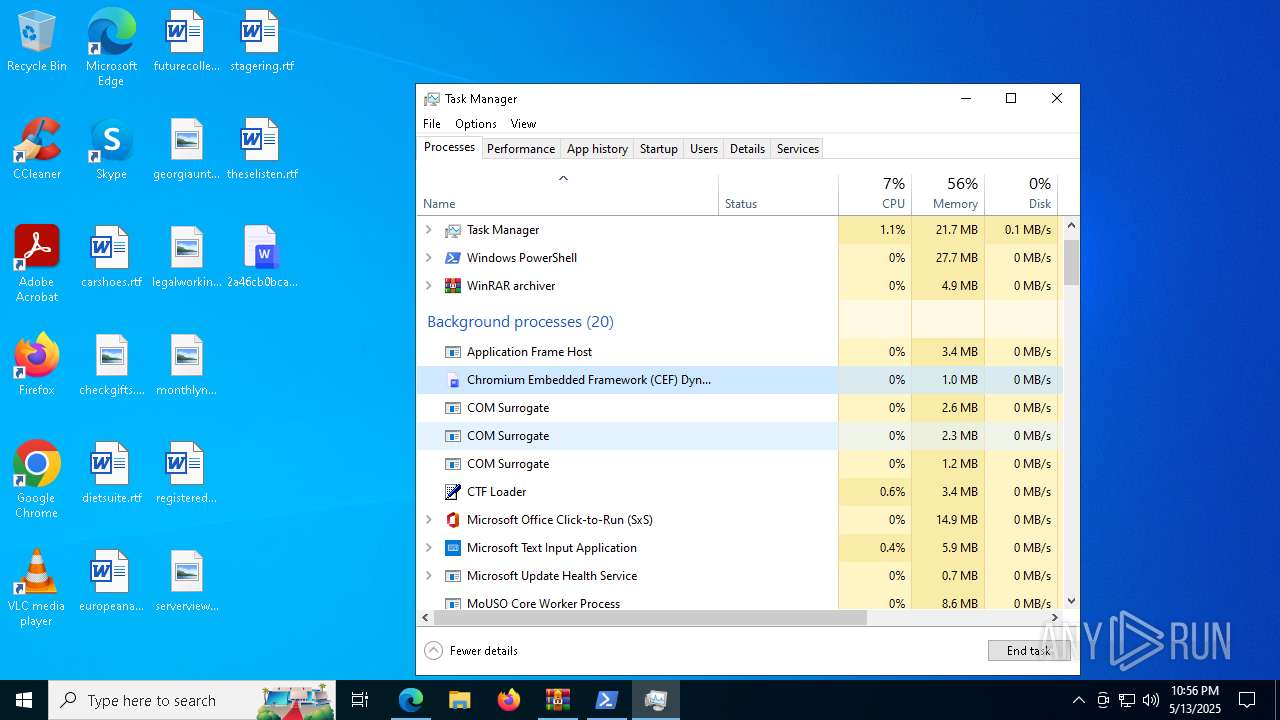Click the Microsoft Update Health Service icon
This screenshot has height=720, width=1280.
(x=453, y=576)
